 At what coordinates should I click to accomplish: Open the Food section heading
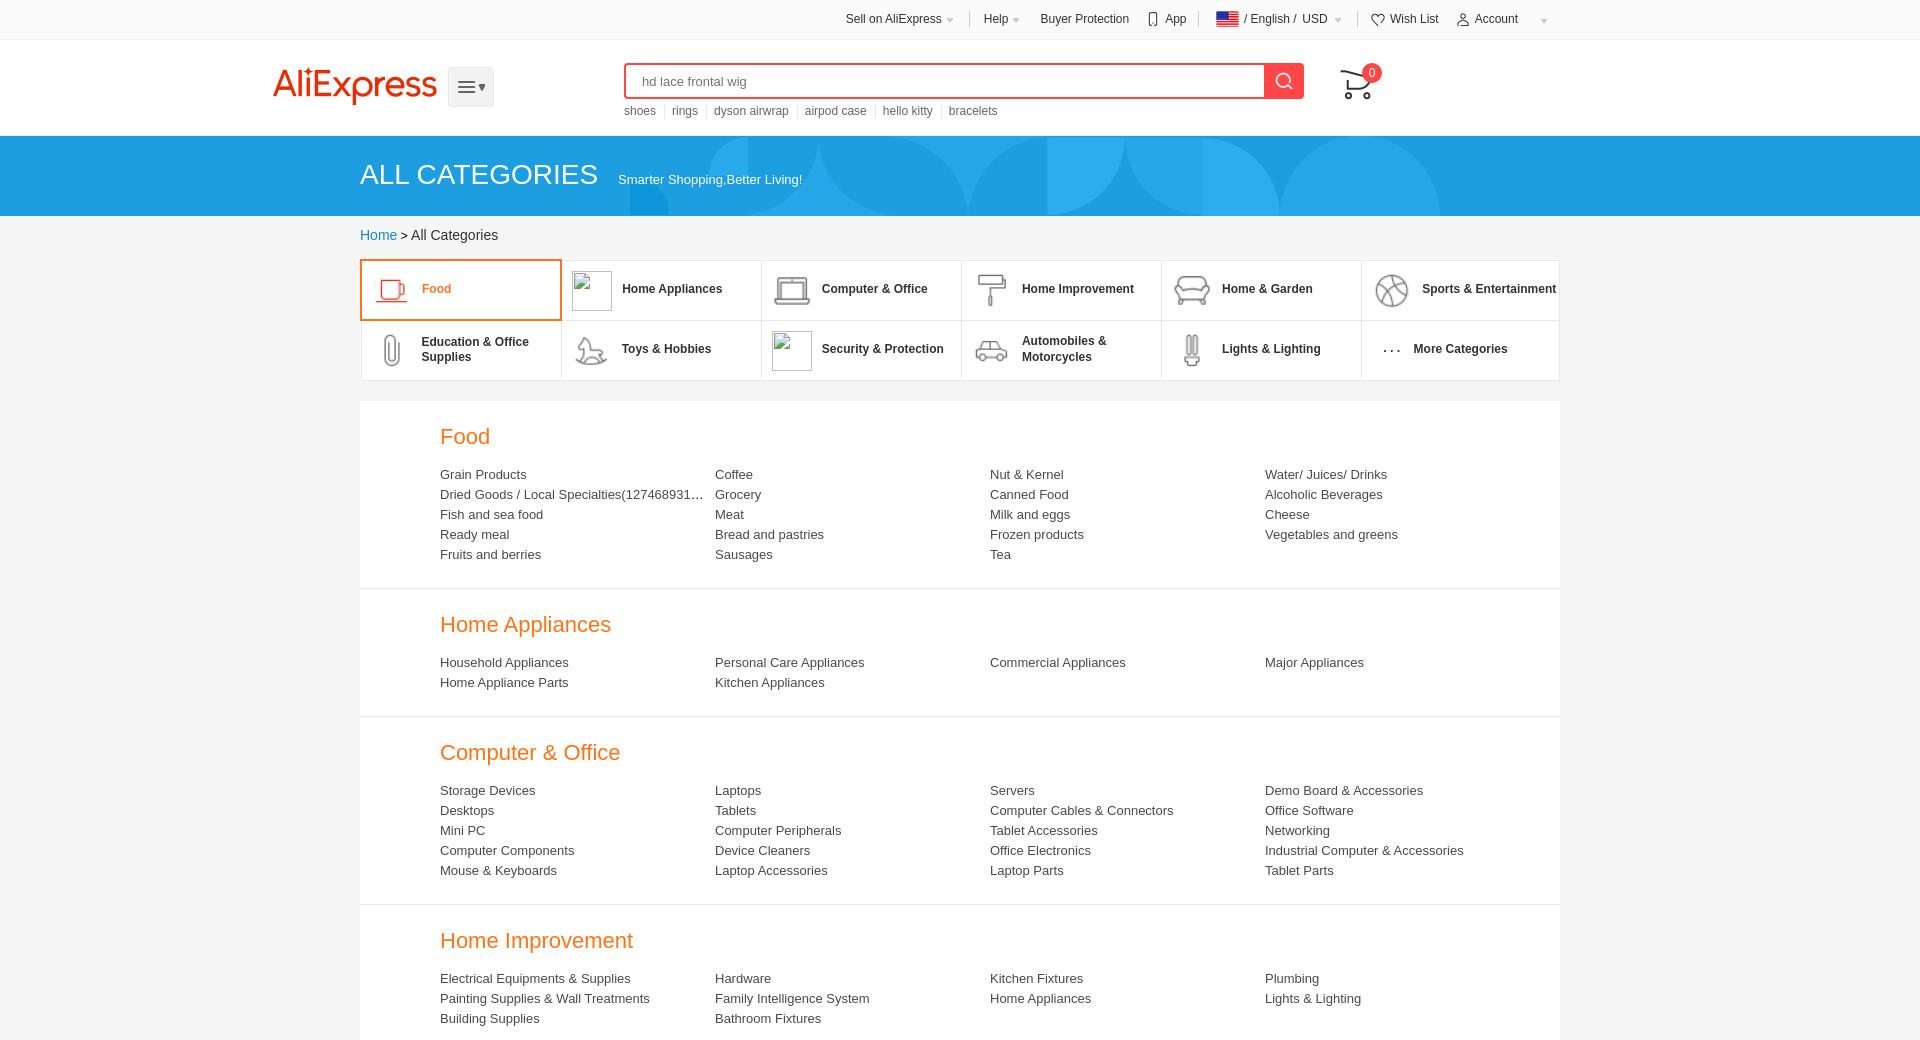click(x=465, y=437)
